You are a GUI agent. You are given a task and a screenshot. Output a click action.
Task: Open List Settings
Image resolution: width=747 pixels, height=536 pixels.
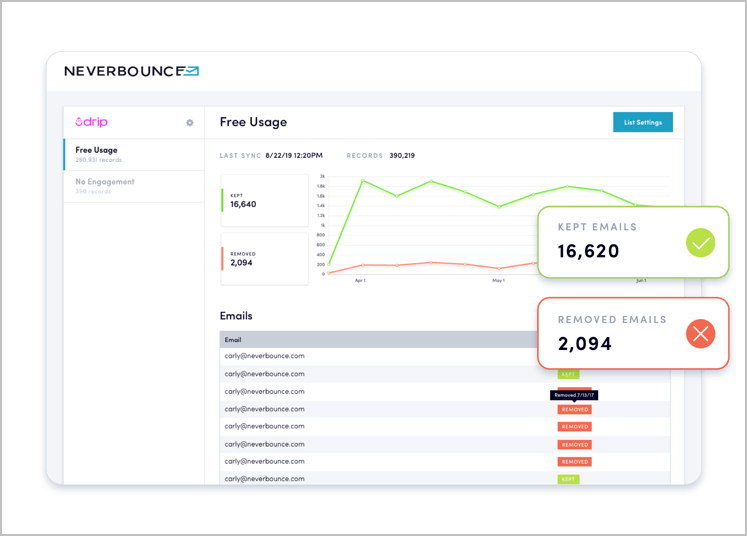click(x=642, y=122)
